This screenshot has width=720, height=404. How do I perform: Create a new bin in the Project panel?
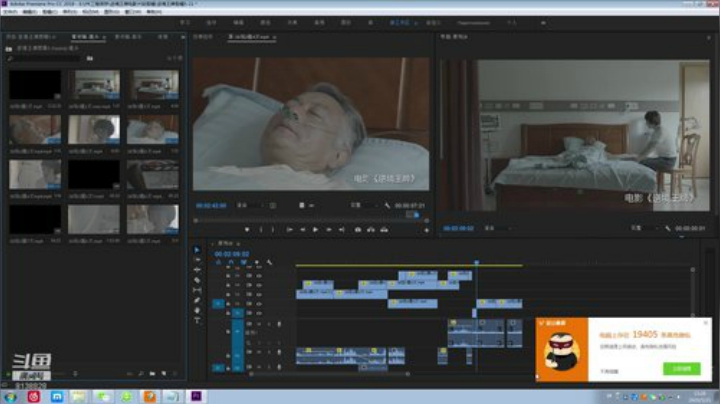tap(152, 374)
